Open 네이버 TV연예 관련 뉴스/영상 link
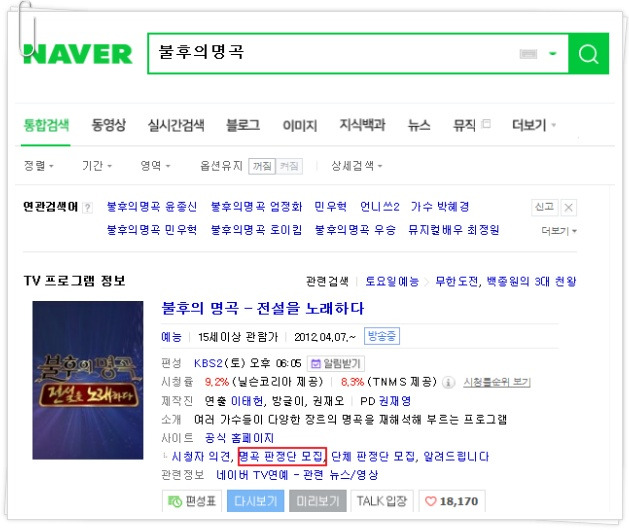This screenshot has height=530, width=629. pos(297,475)
